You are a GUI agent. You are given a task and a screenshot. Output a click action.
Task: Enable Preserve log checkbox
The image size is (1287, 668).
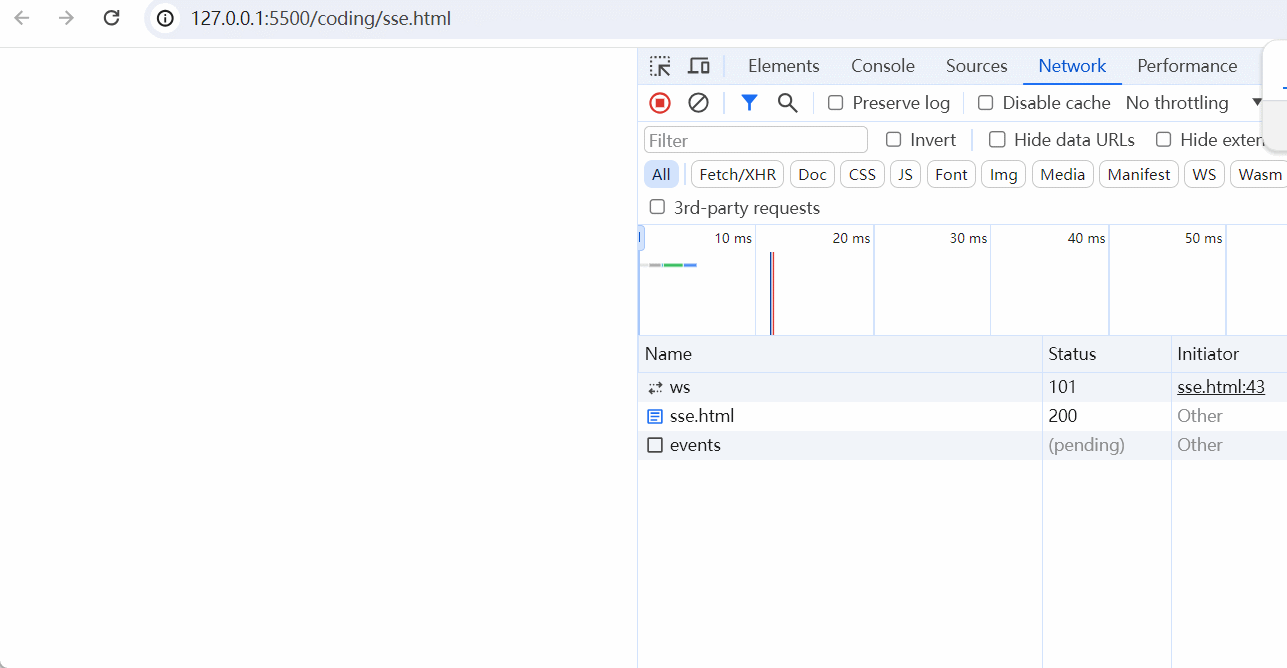[836, 103]
